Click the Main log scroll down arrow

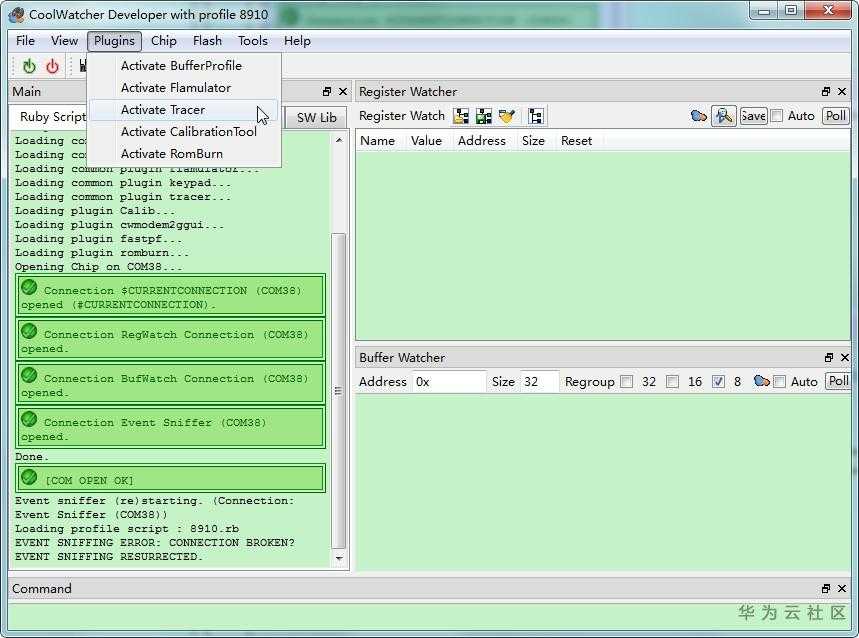coord(339,558)
